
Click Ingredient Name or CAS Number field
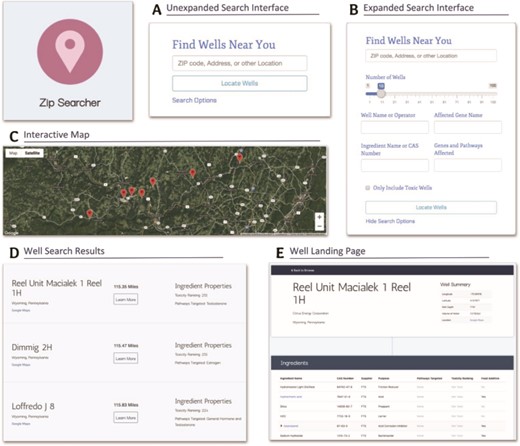click(395, 165)
